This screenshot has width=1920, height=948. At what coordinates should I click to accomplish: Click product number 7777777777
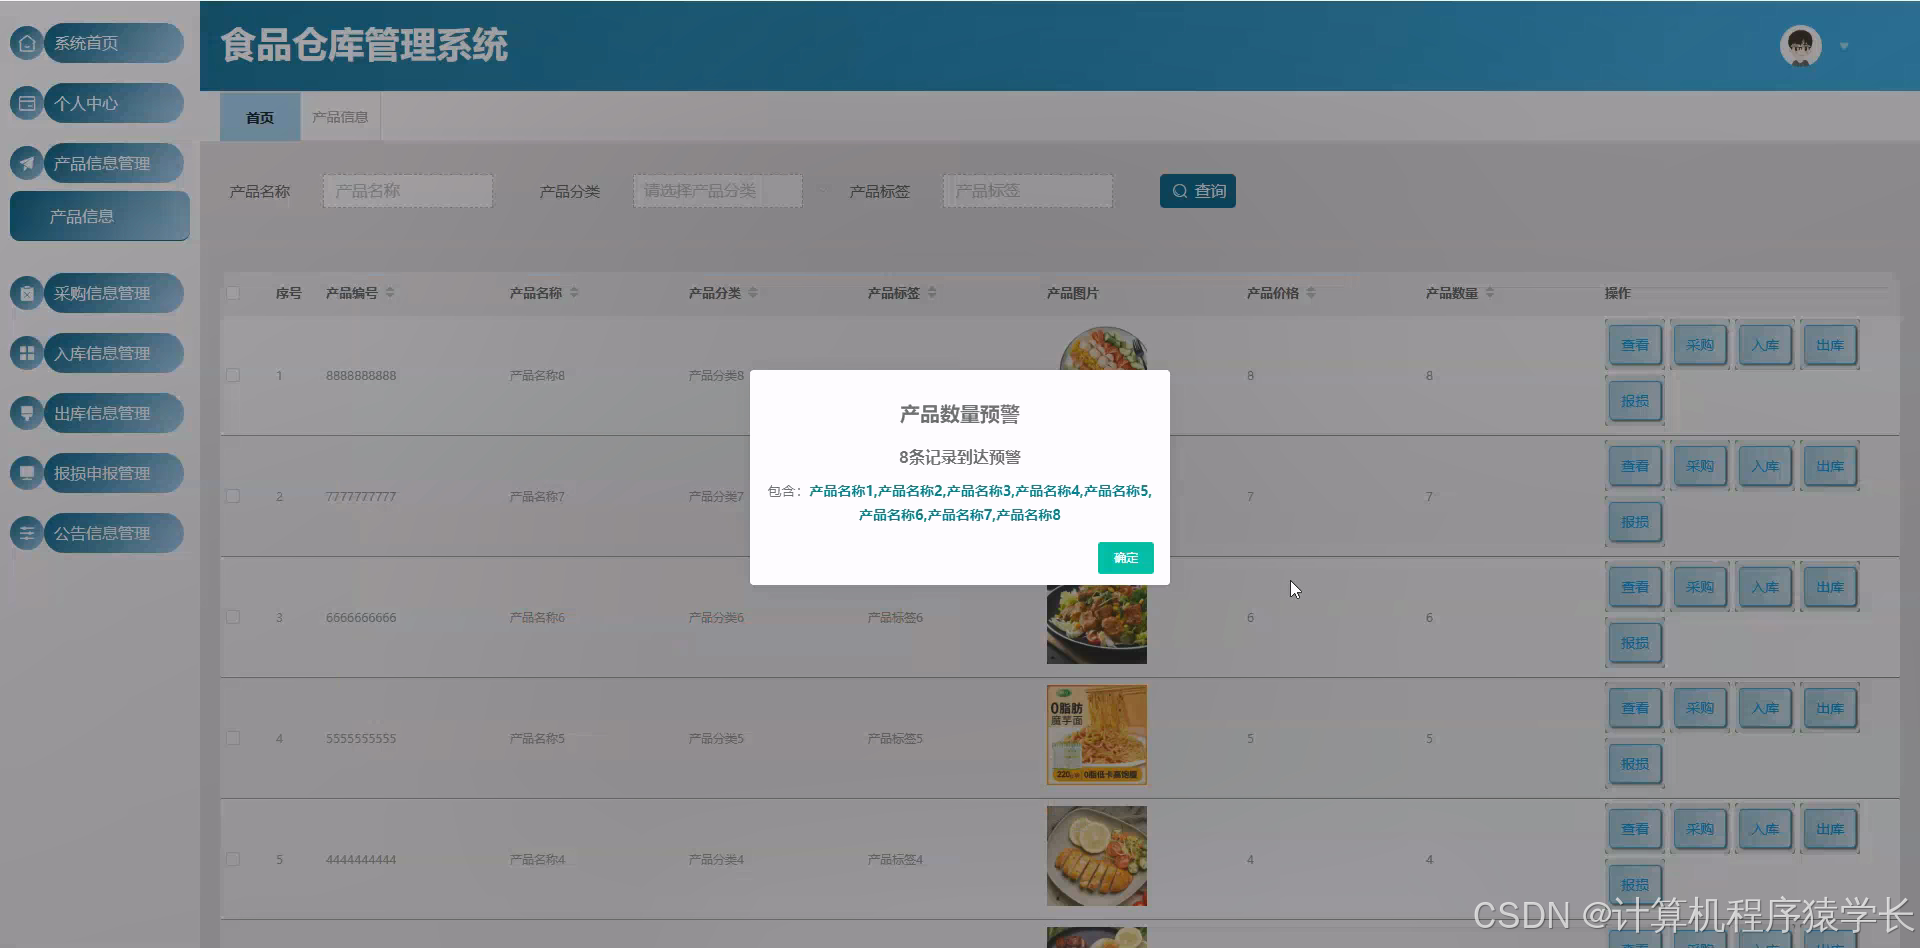click(361, 497)
